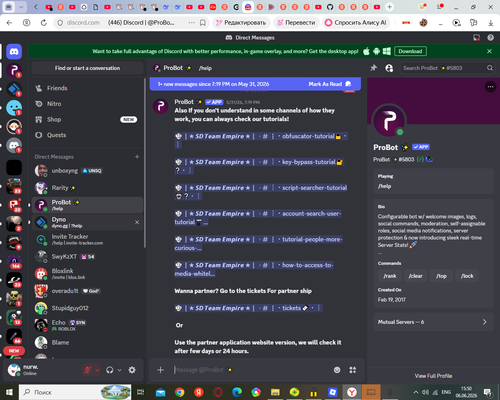This screenshot has width=500, height=400.
Task: Select ProBot conversation in DM list
Action: [87, 205]
